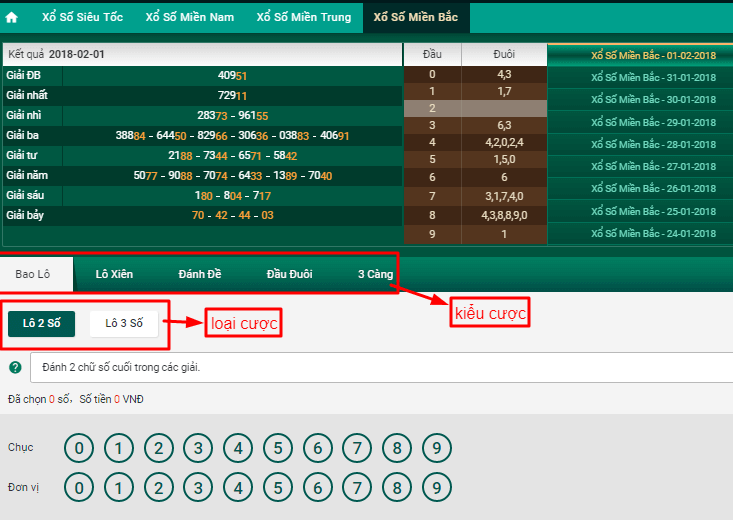Select digit 3 in the Đơn vị row

[198, 488]
